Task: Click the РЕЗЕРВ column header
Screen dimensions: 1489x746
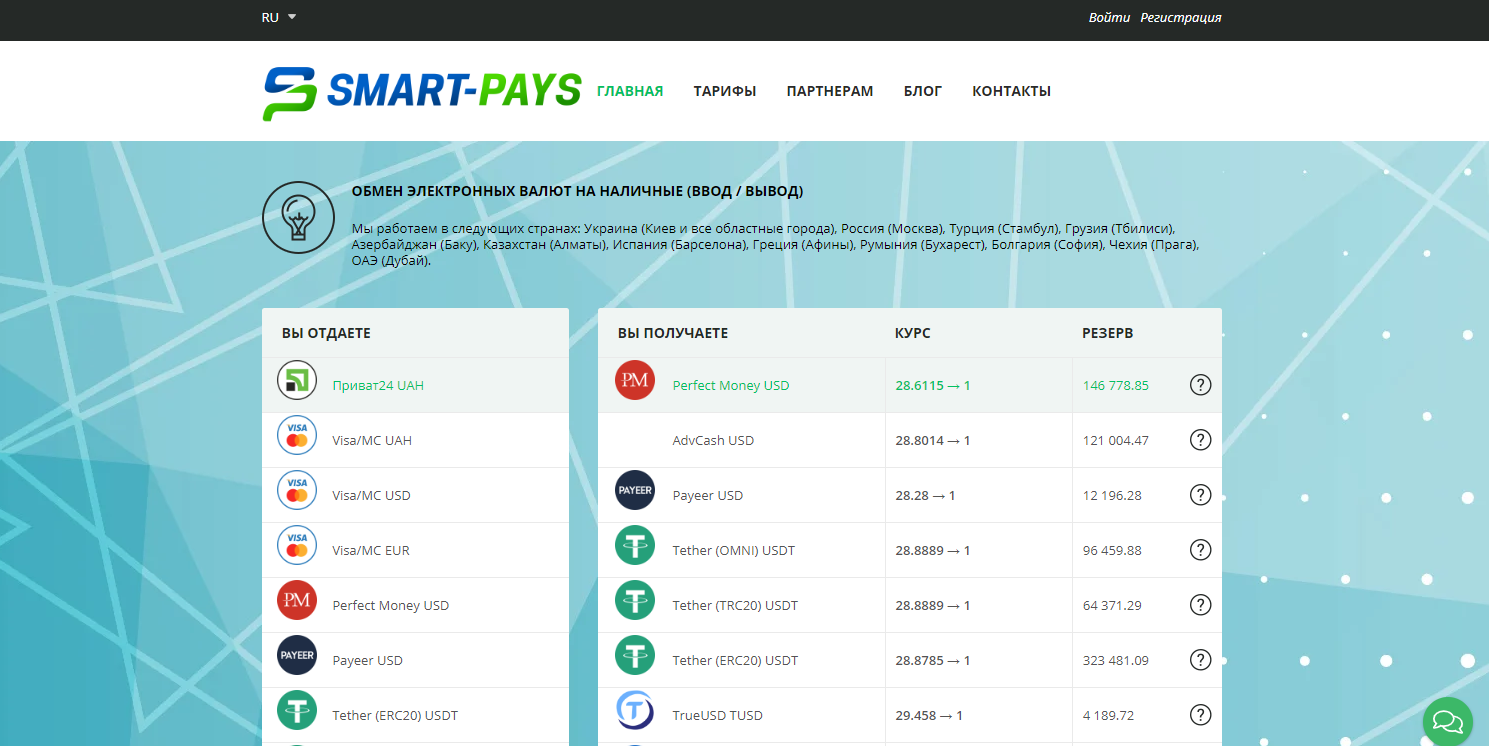Action: 1108,333
